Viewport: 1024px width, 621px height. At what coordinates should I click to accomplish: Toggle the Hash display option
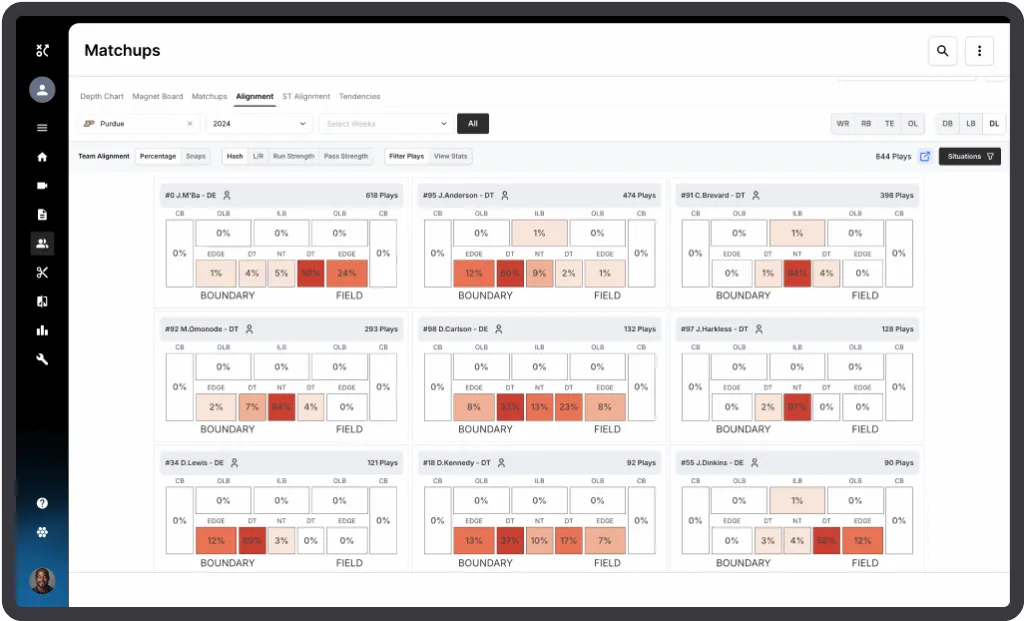[x=234, y=156]
